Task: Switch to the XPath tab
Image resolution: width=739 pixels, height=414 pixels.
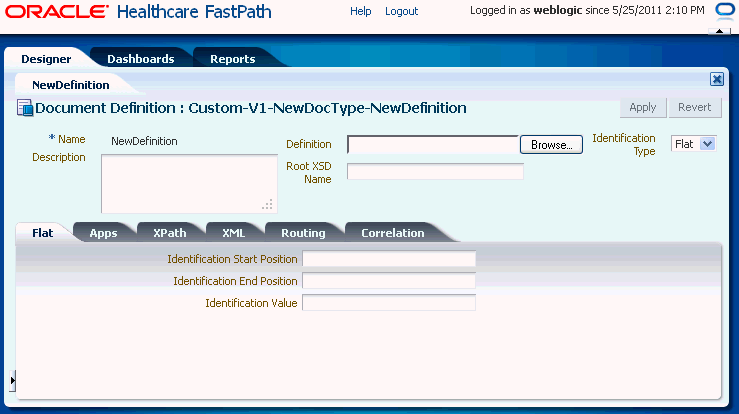Action: point(170,233)
